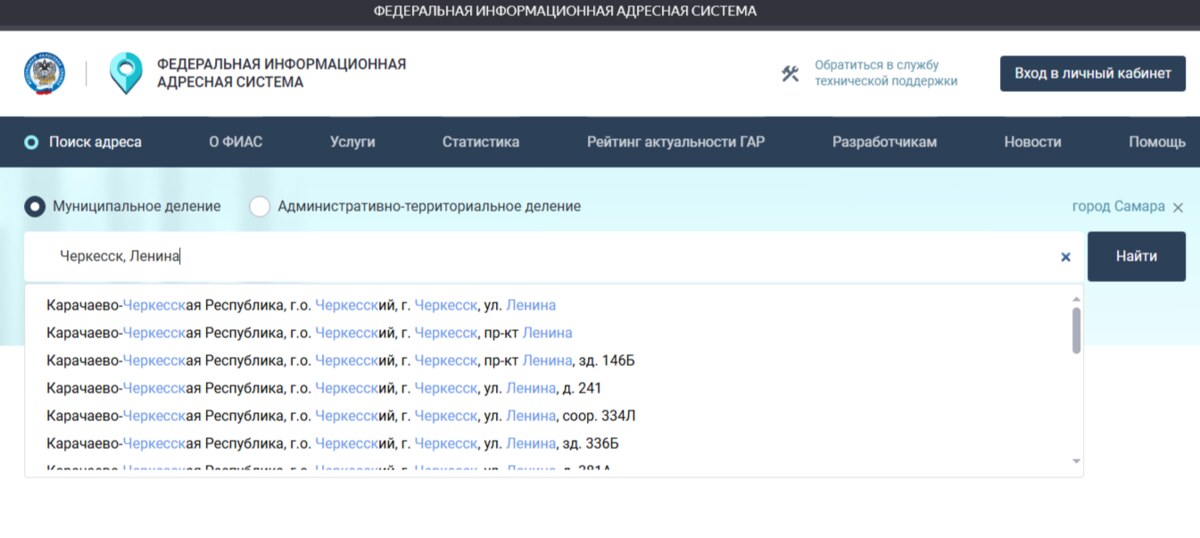Click the suggestions list scroll-up arrow
Viewport: 1200px width, 538px height.
[1076, 298]
